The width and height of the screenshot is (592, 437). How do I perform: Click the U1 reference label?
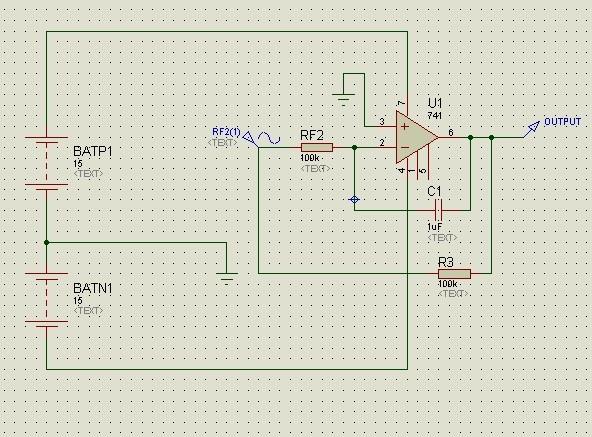(x=435, y=103)
